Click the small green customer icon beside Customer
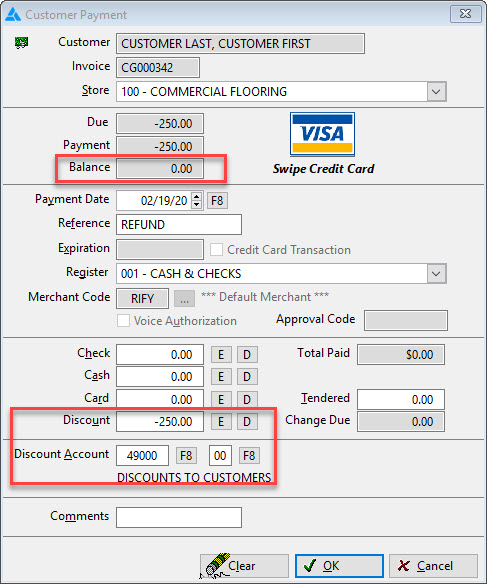Viewport: 487px width, 584px height. coord(21,43)
